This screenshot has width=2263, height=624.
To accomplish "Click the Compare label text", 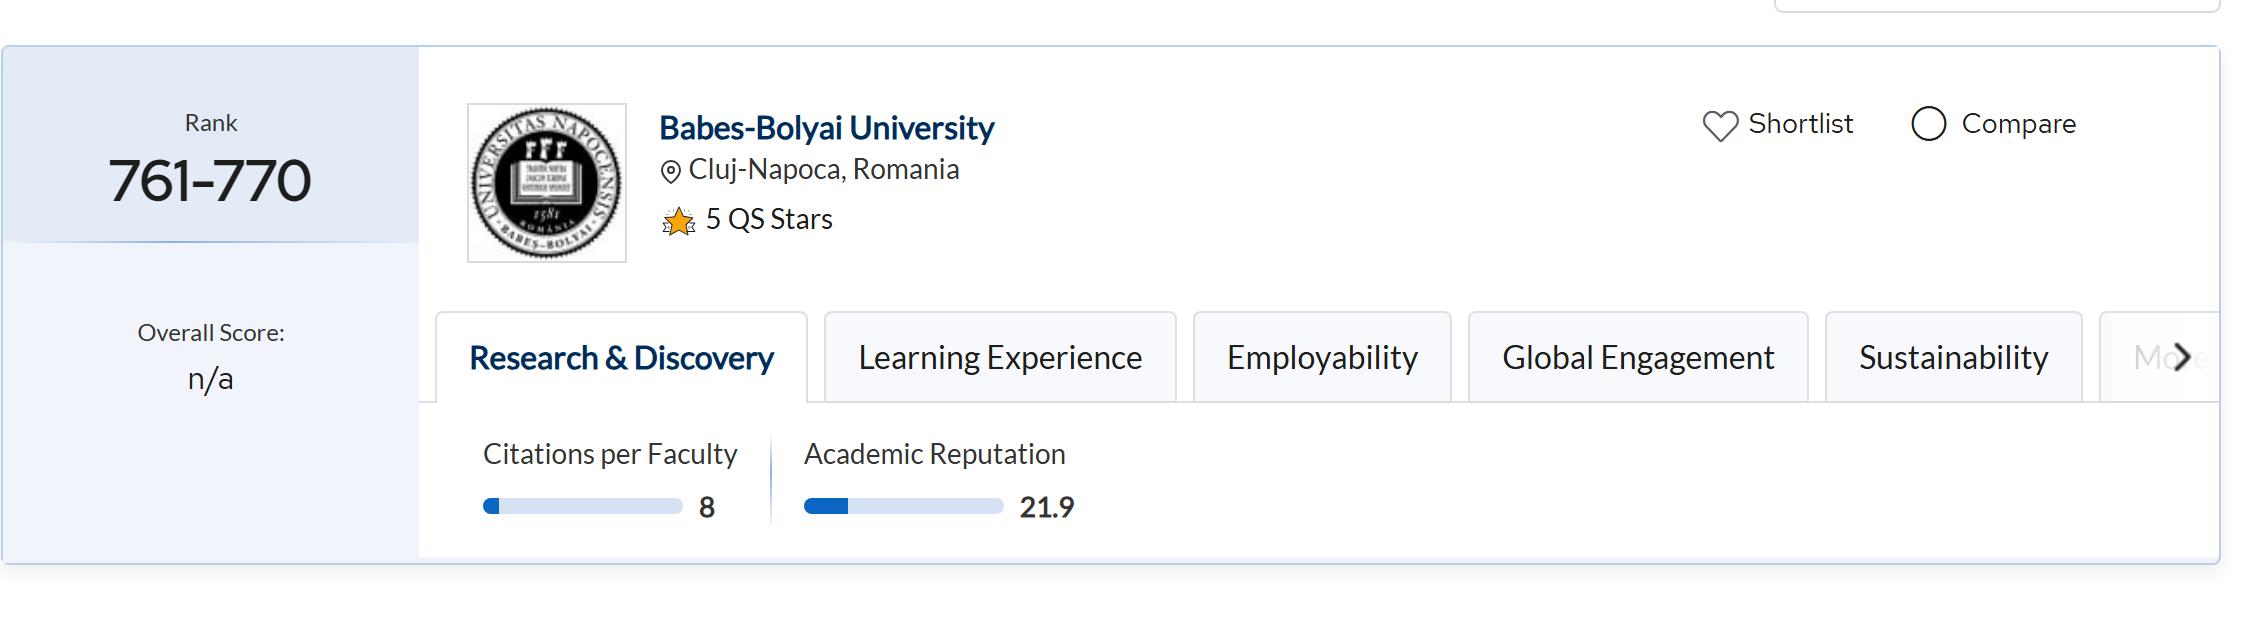I will 2018,124.
